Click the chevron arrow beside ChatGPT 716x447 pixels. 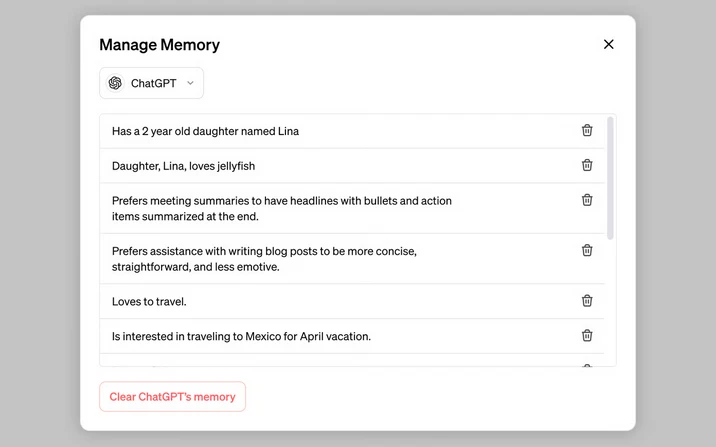coord(190,83)
